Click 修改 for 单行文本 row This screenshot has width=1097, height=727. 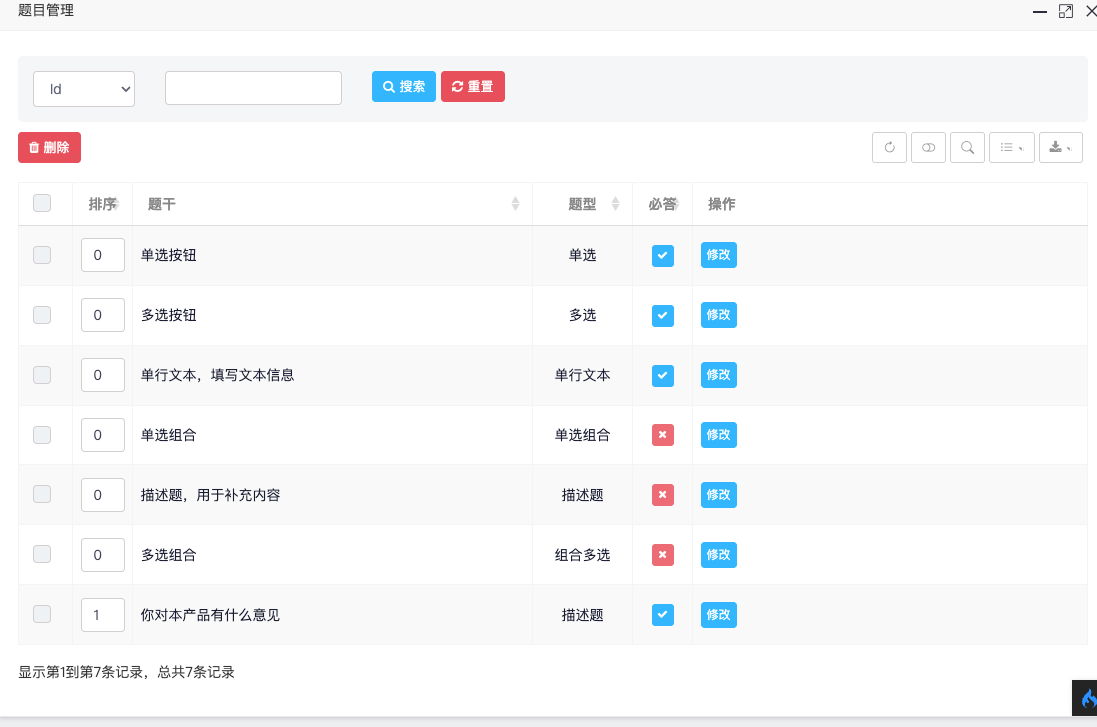pyautogui.click(x=718, y=375)
